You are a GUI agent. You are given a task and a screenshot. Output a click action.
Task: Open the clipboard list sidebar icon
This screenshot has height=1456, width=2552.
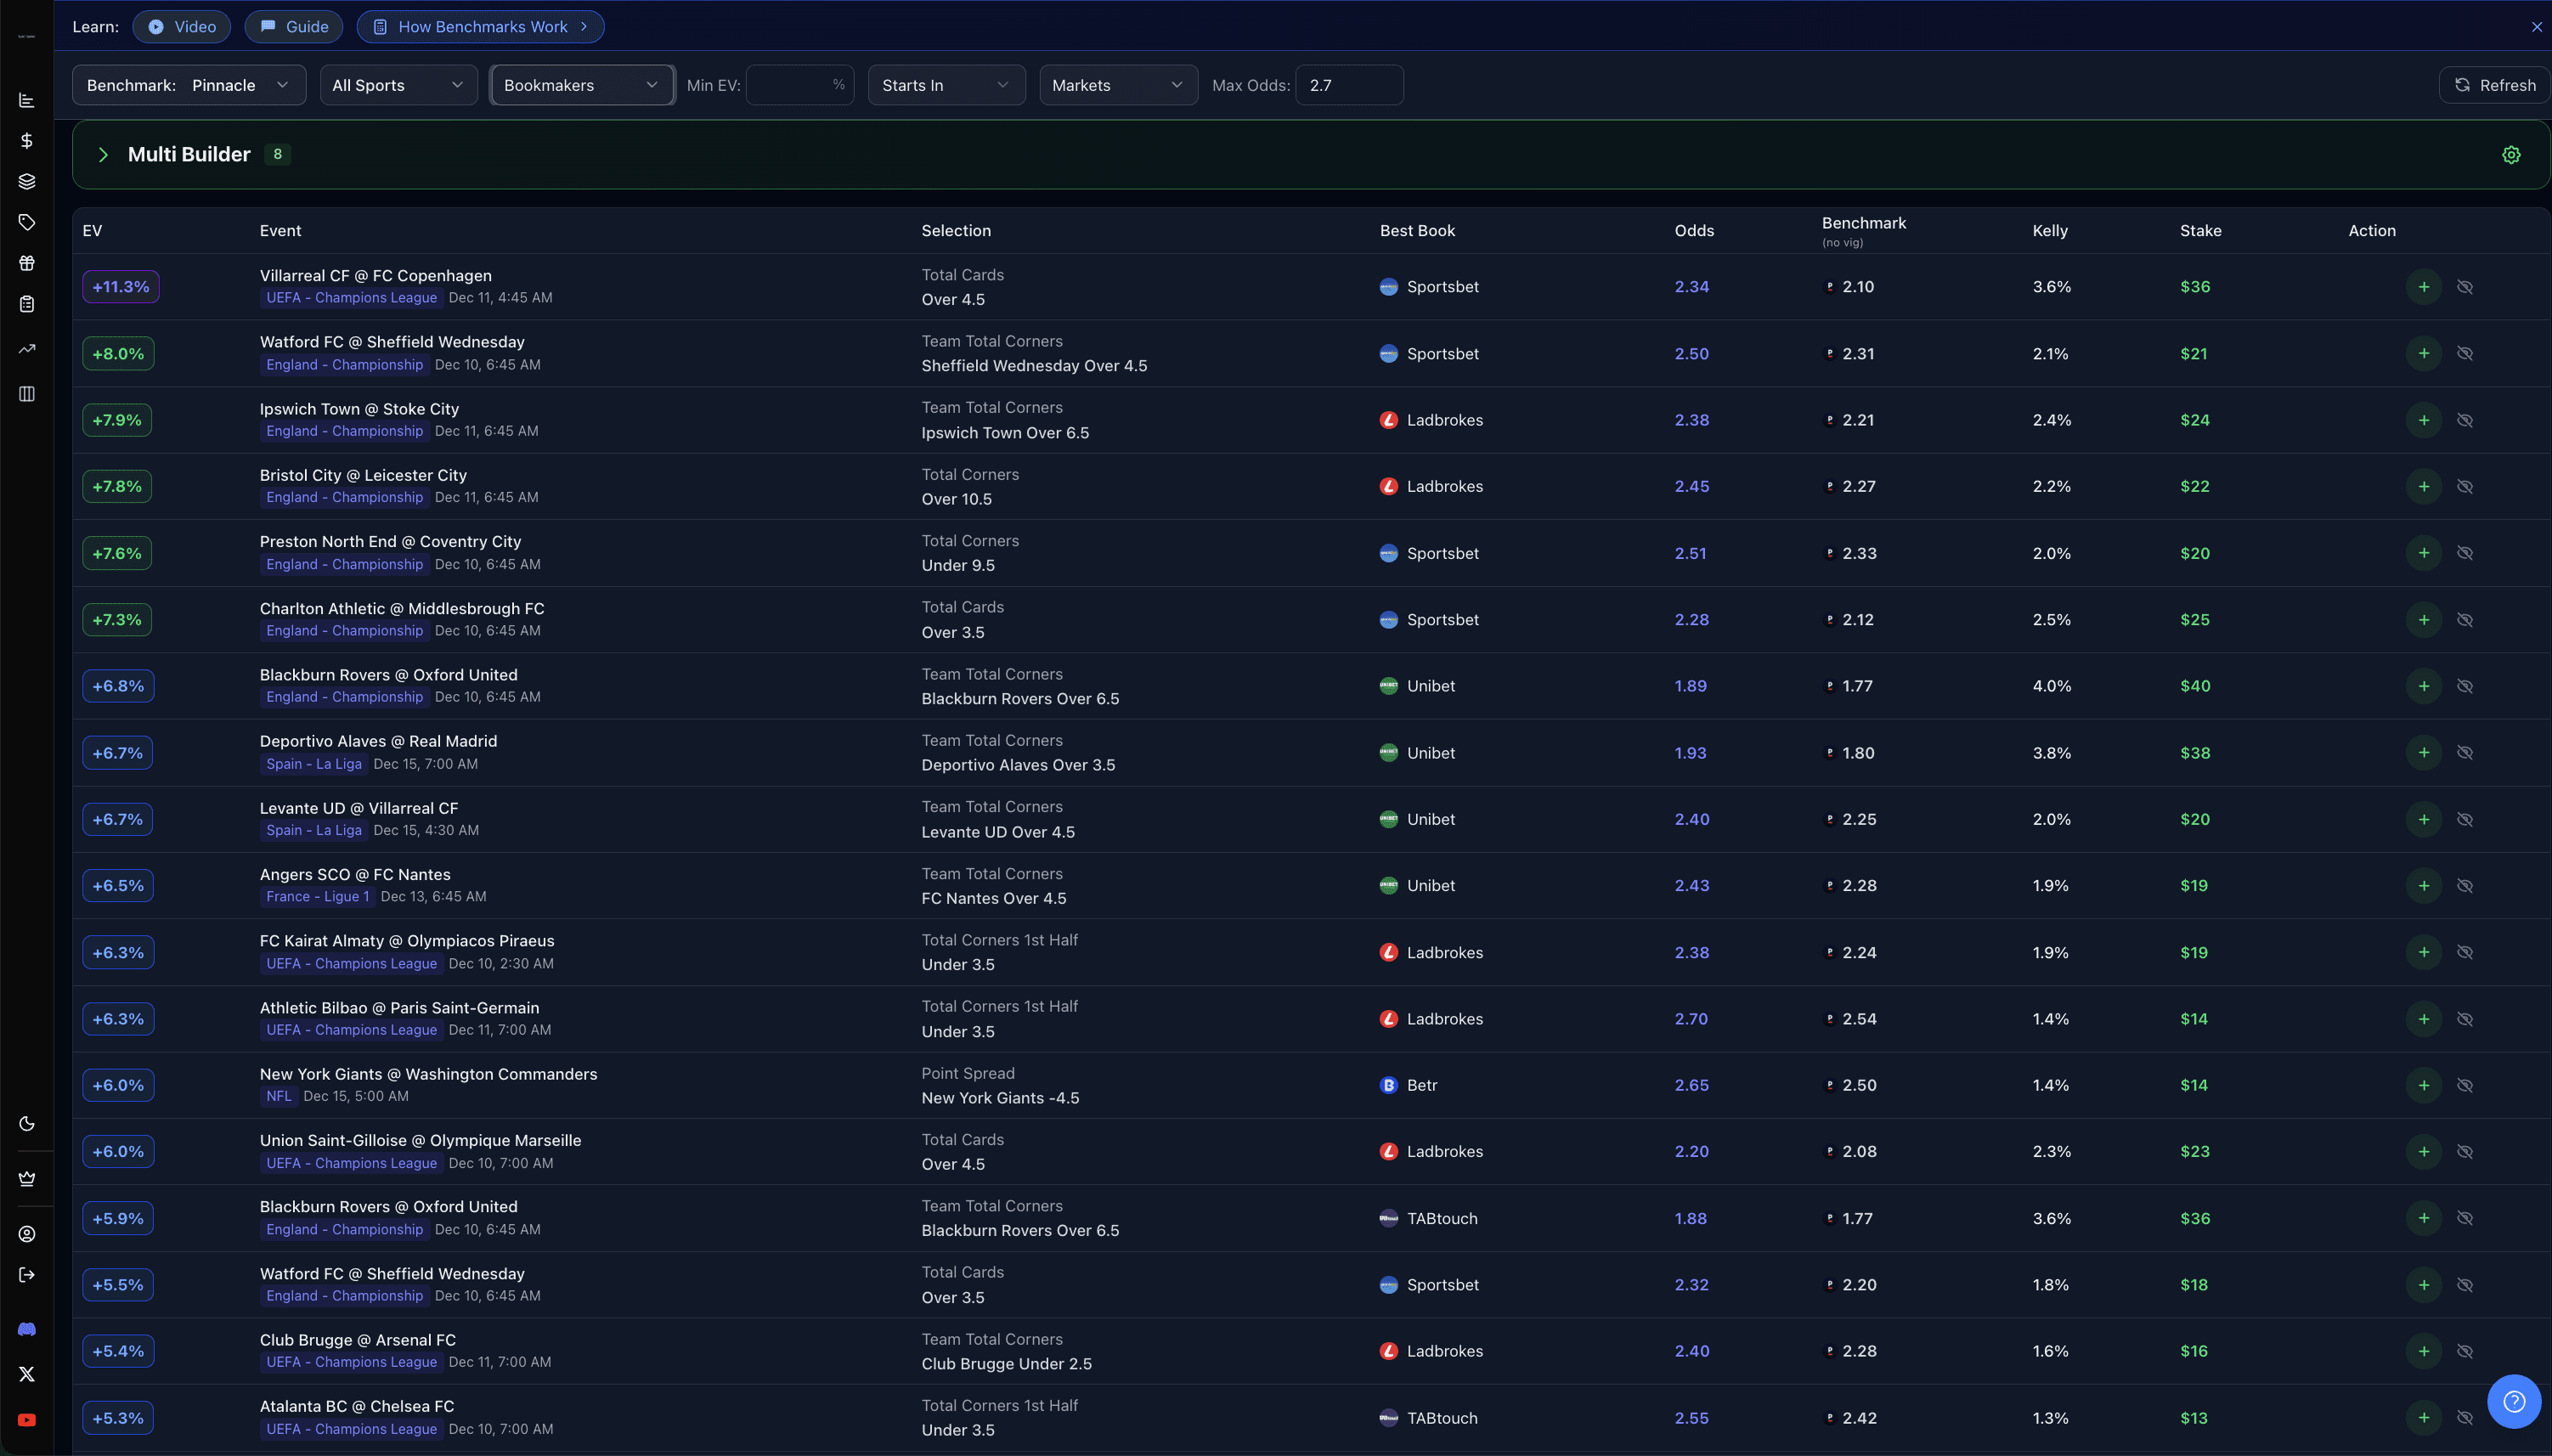[x=27, y=304]
